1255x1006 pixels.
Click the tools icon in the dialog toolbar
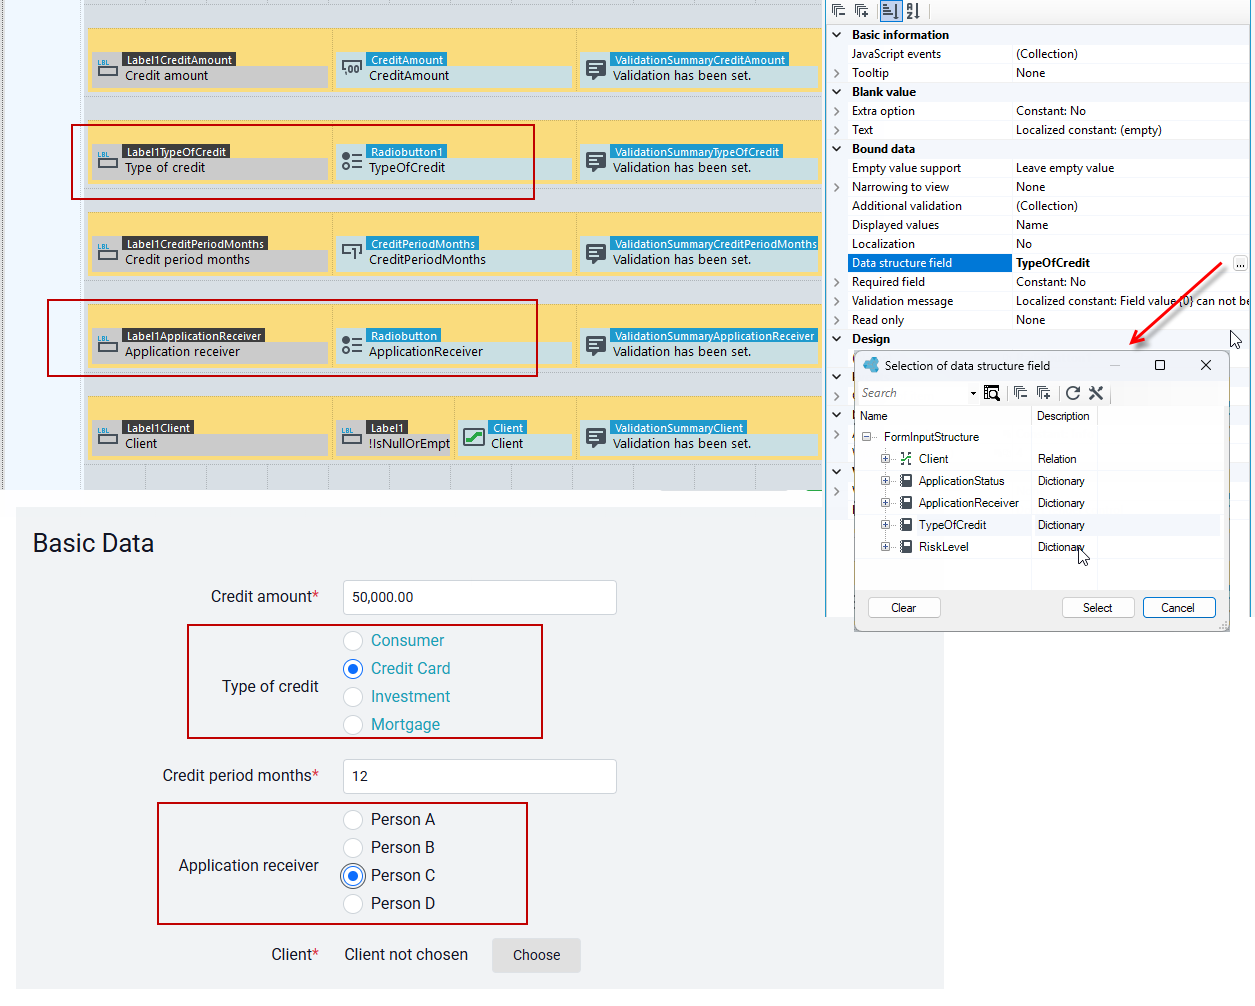(x=1096, y=393)
